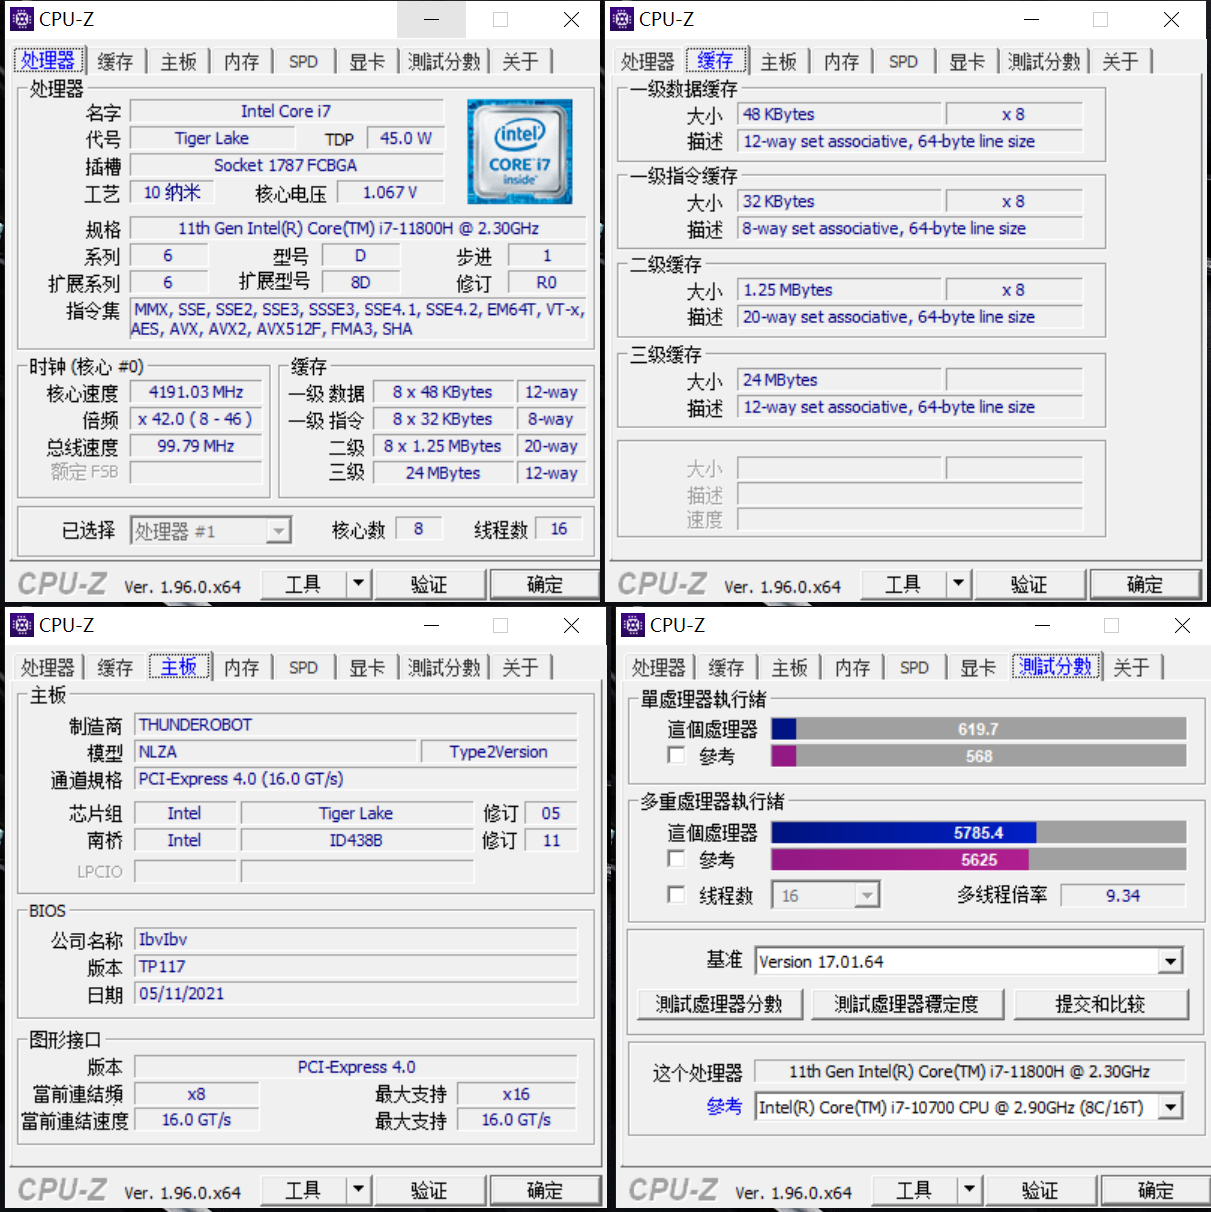Click the CPU-Z logo icon in the processor window title bar
This screenshot has height=1212, width=1211.
(22, 19)
